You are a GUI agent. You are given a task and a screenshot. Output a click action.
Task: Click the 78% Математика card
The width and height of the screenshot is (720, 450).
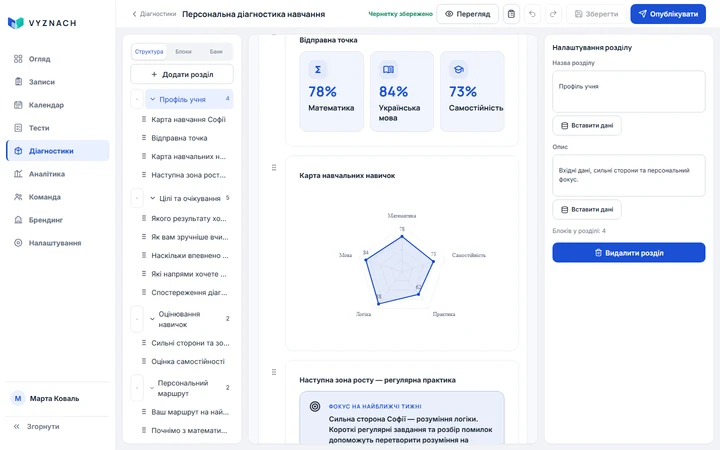[x=332, y=91]
